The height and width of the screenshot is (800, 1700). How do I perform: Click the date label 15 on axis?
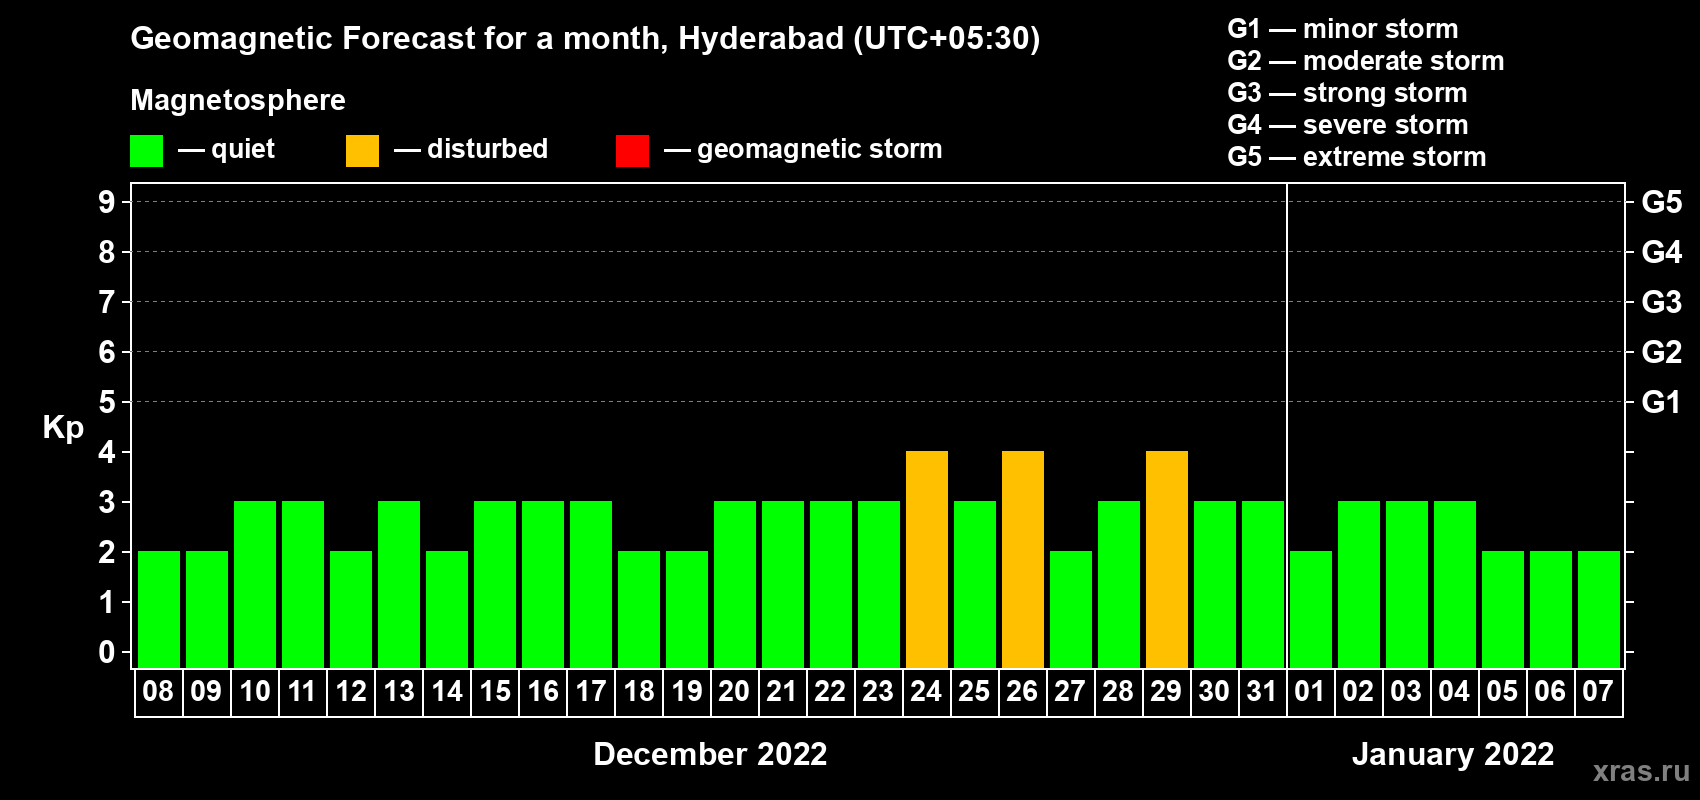pyautogui.click(x=495, y=692)
